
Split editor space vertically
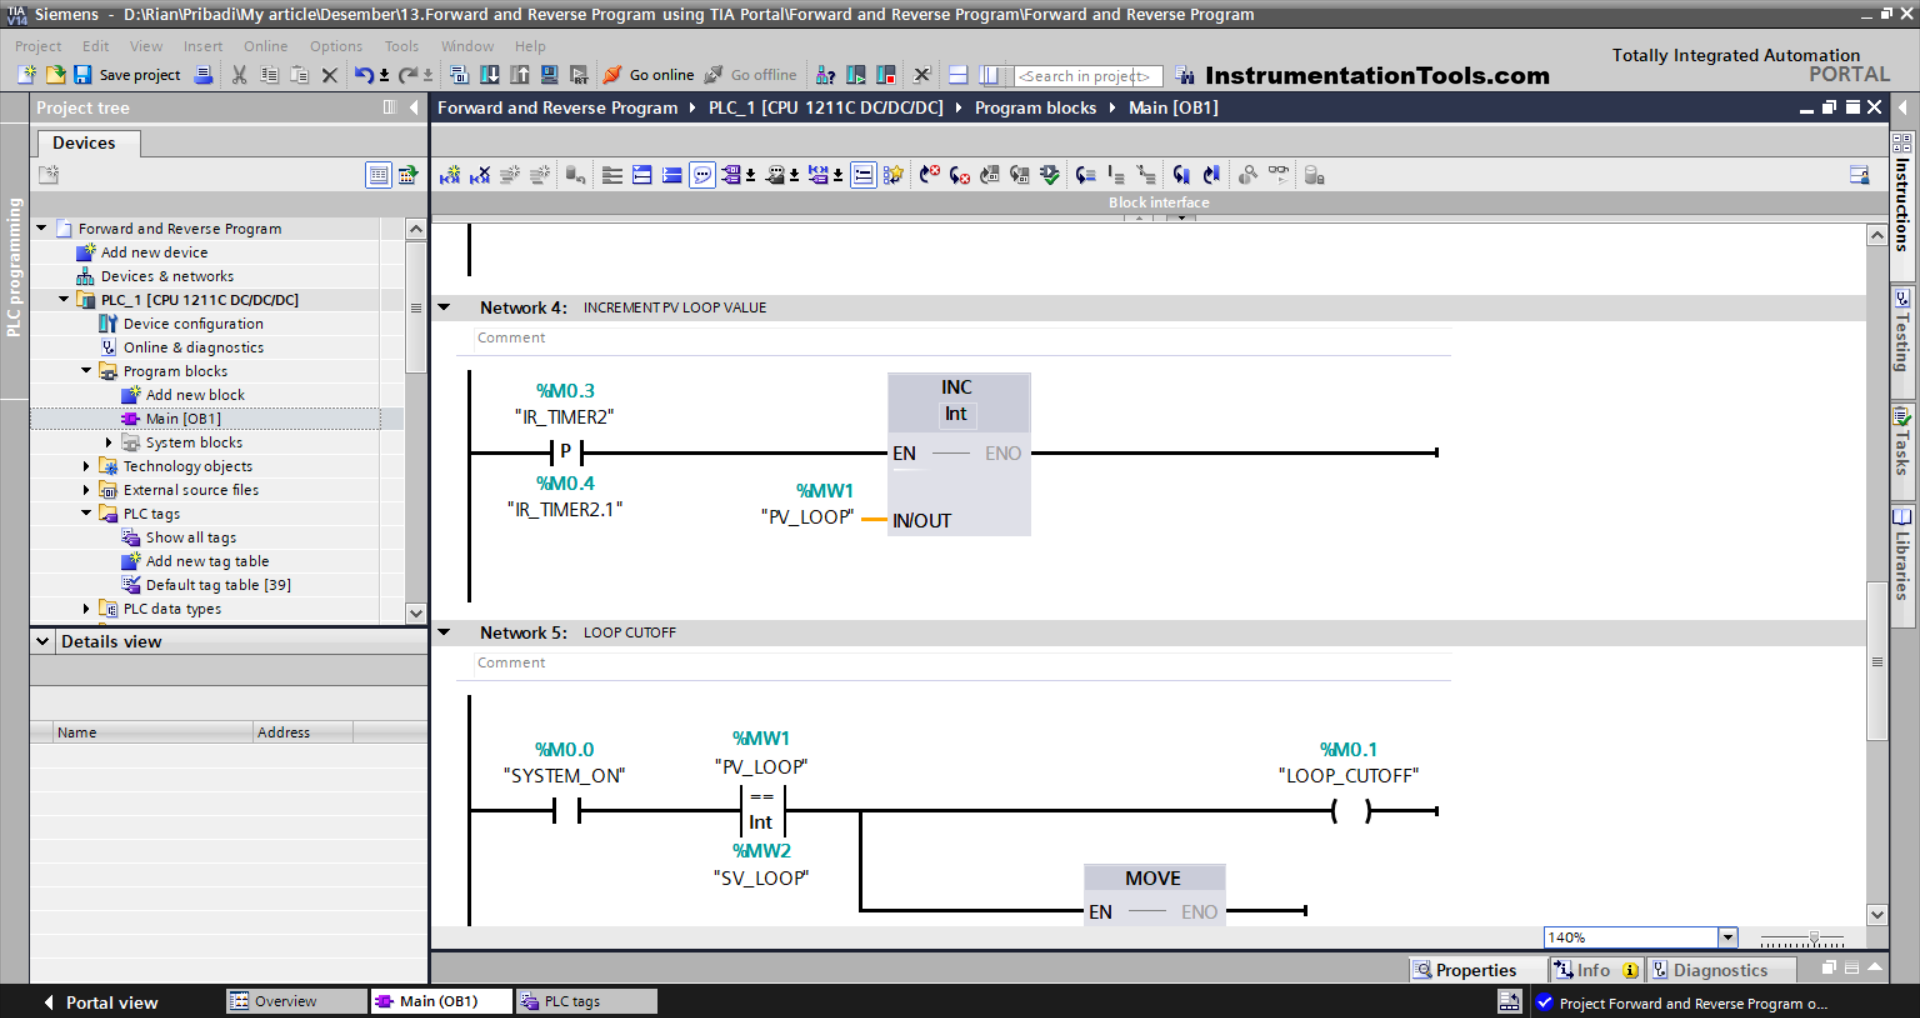pos(989,75)
